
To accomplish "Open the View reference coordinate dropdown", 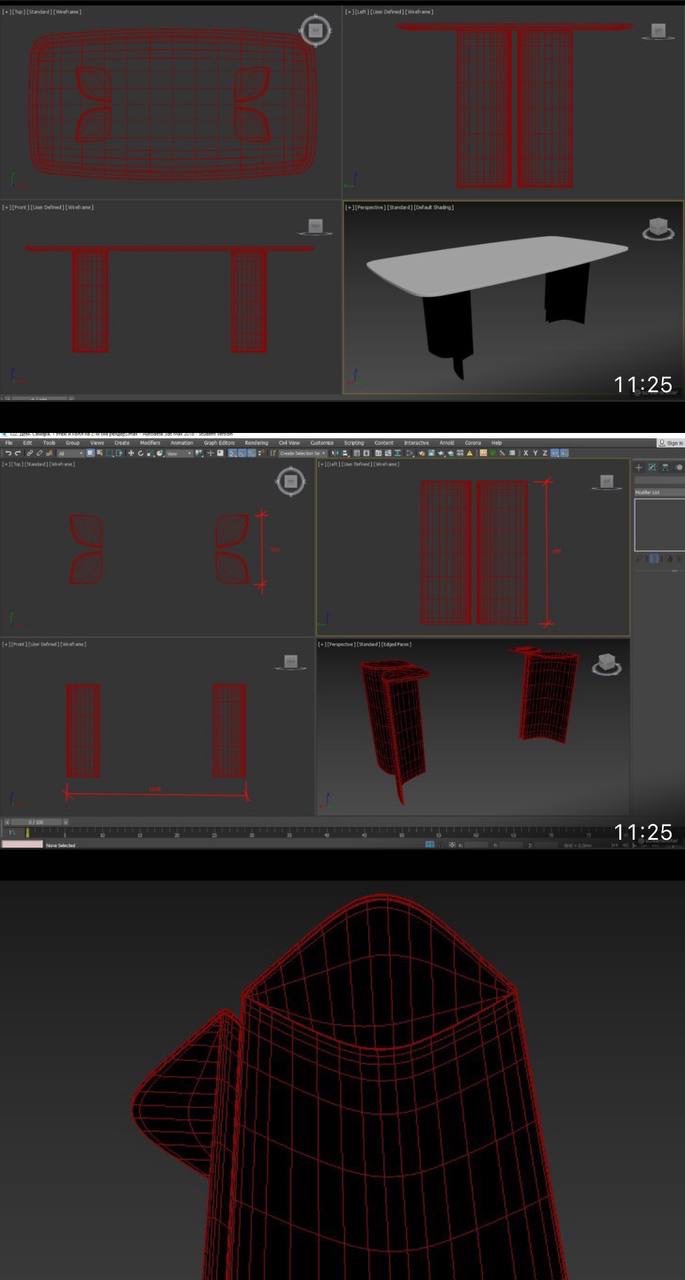I will 179,453.
